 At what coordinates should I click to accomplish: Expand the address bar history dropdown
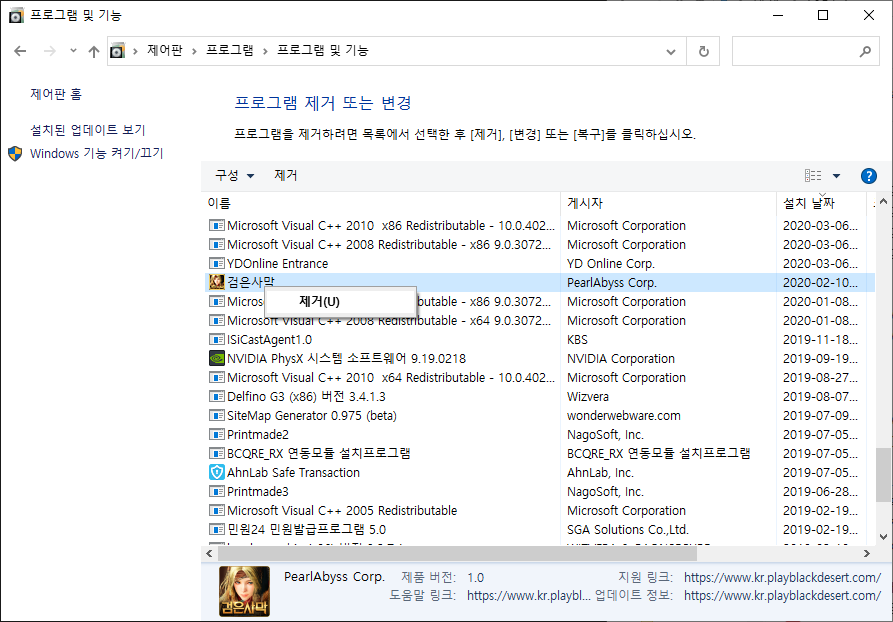[x=671, y=52]
